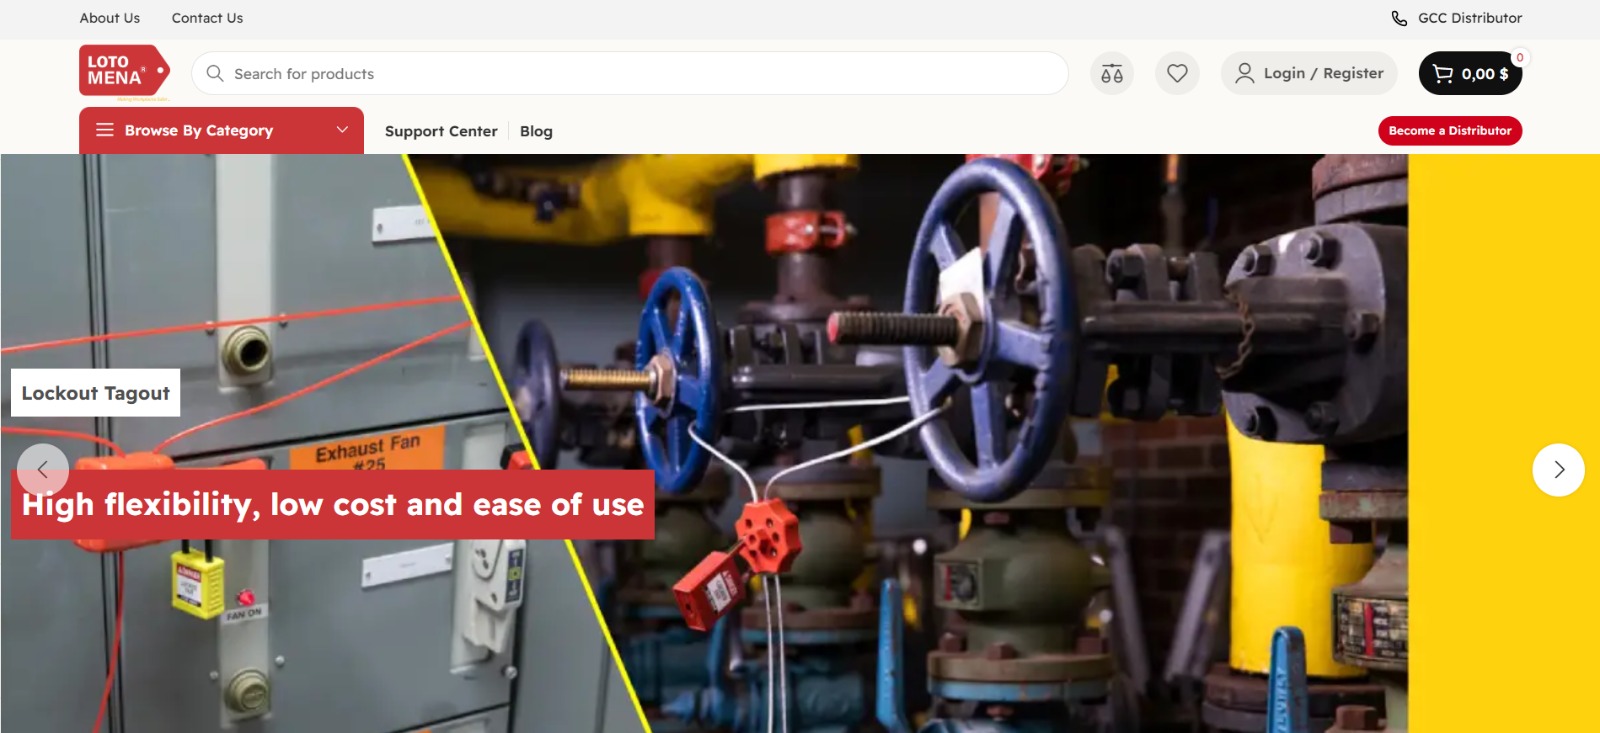
Task: Click the search magnifier icon
Action: pyautogui.click(x=215, y=73)
